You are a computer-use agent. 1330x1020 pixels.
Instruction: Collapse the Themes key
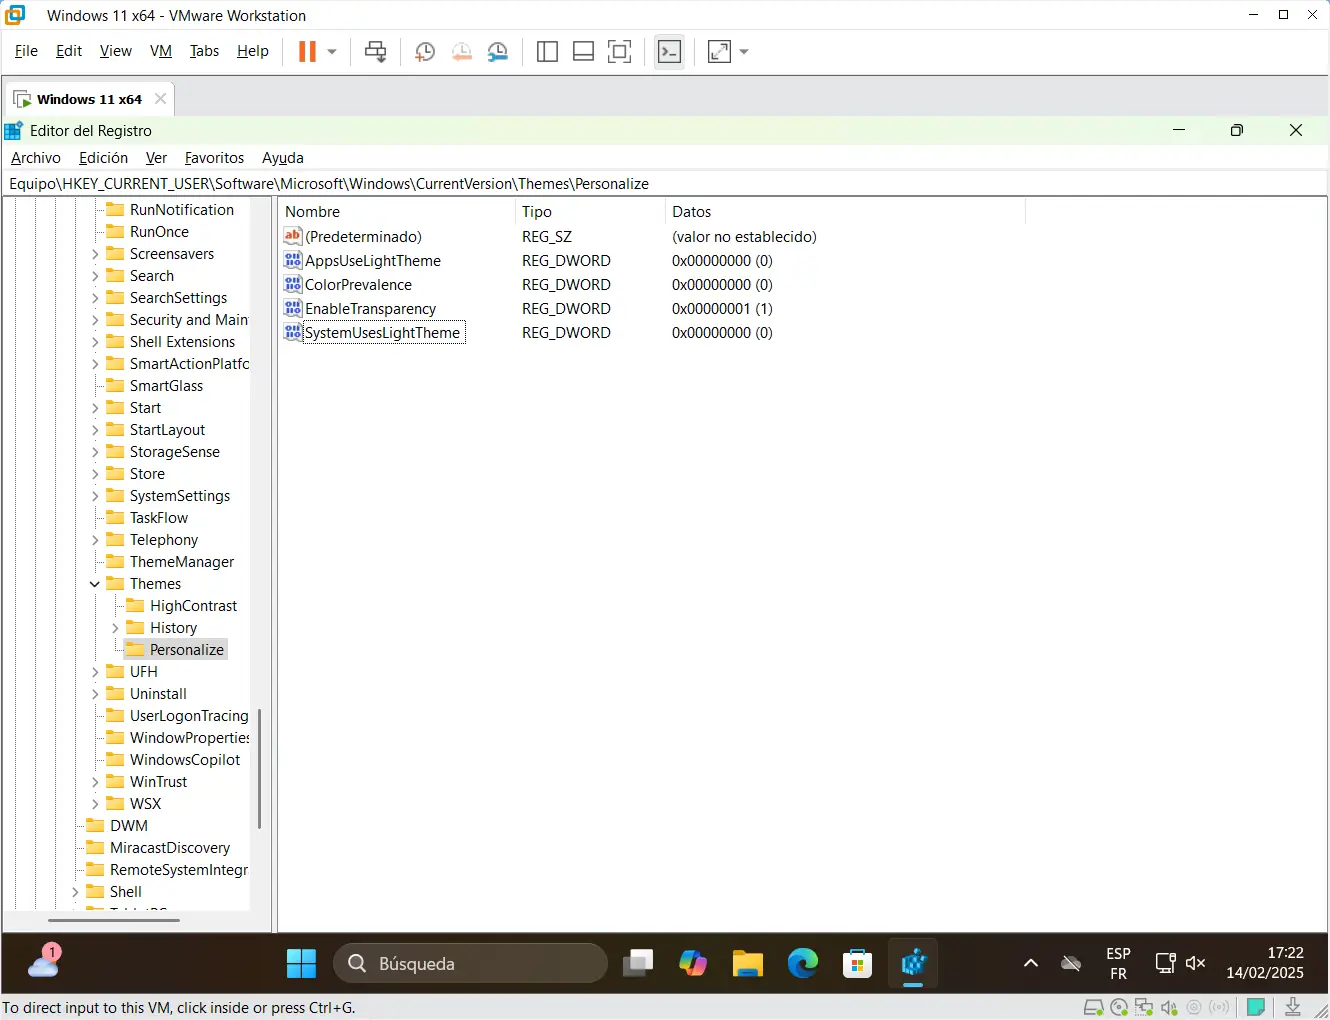coord(95,584)
